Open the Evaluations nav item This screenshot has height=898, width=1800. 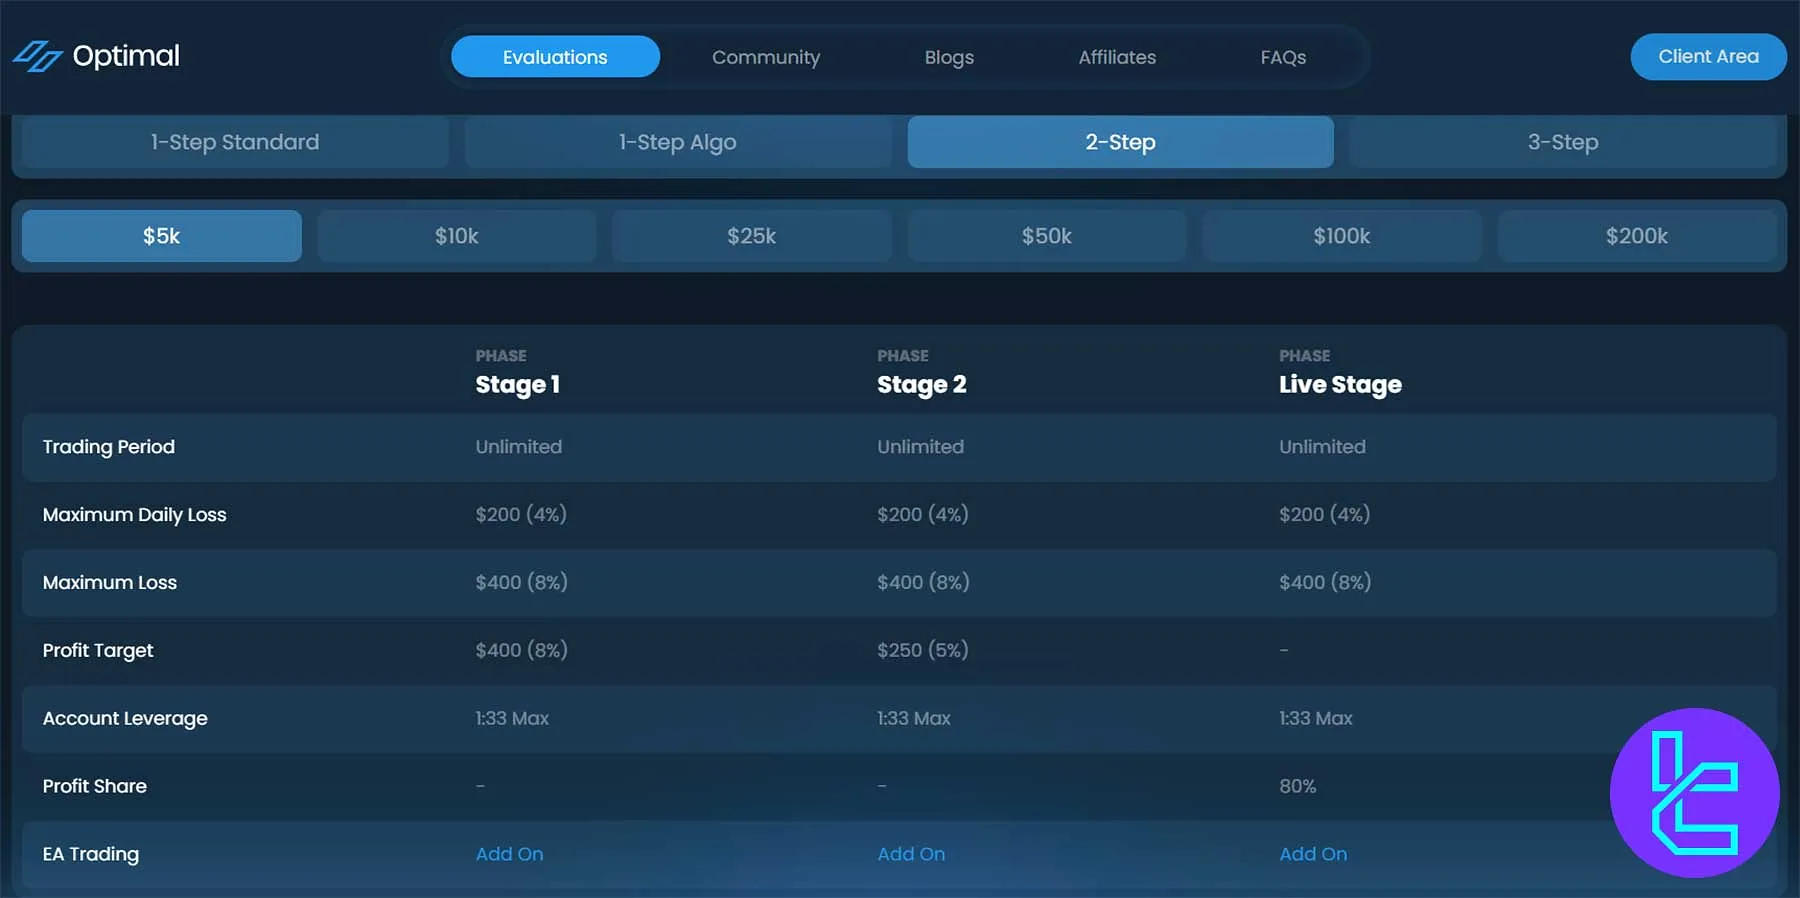[x=555, y=57]
